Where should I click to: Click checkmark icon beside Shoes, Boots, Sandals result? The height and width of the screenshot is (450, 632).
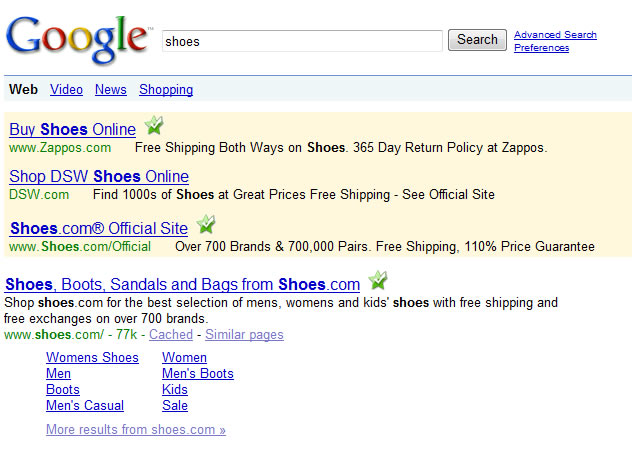coord(378,280)
